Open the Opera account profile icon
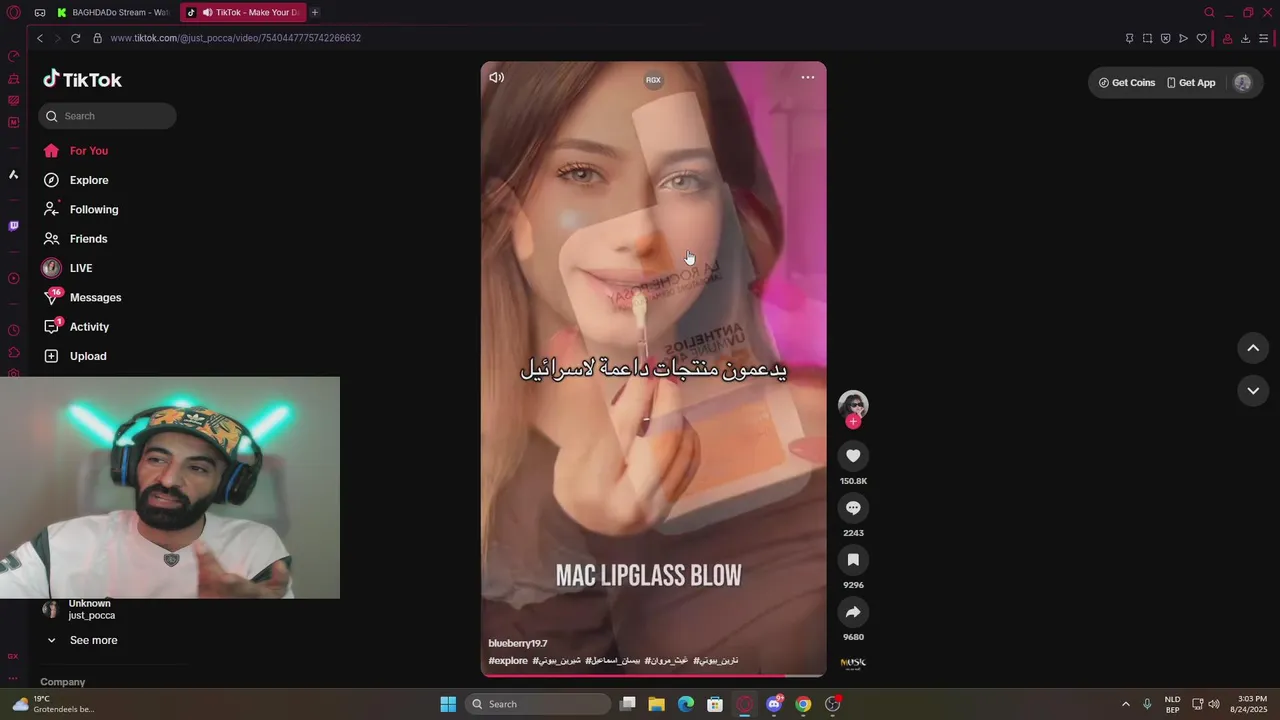Viewport: 1280px width, 720px height. coord(1227,38)
